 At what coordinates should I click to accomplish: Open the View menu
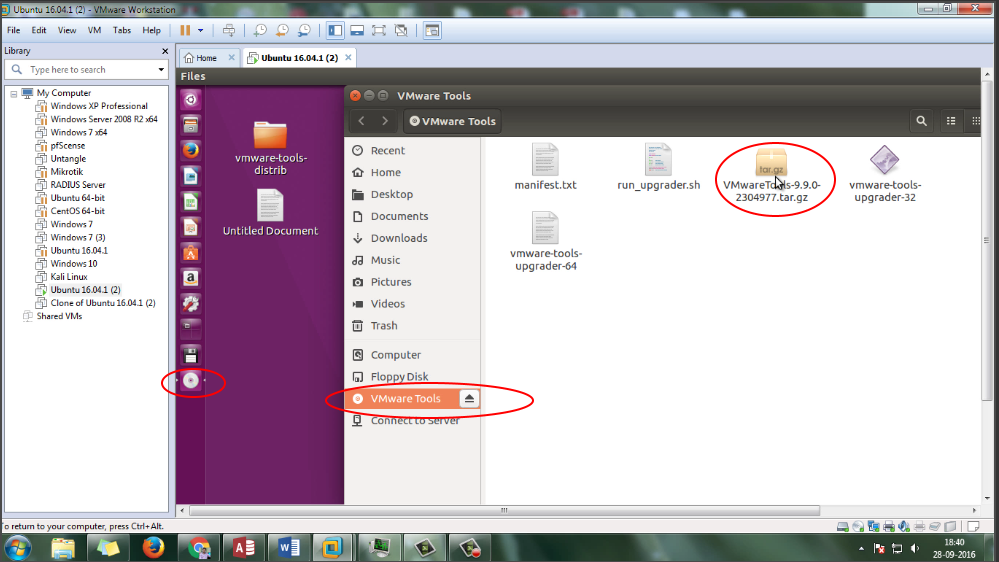(x=67, y=30)
